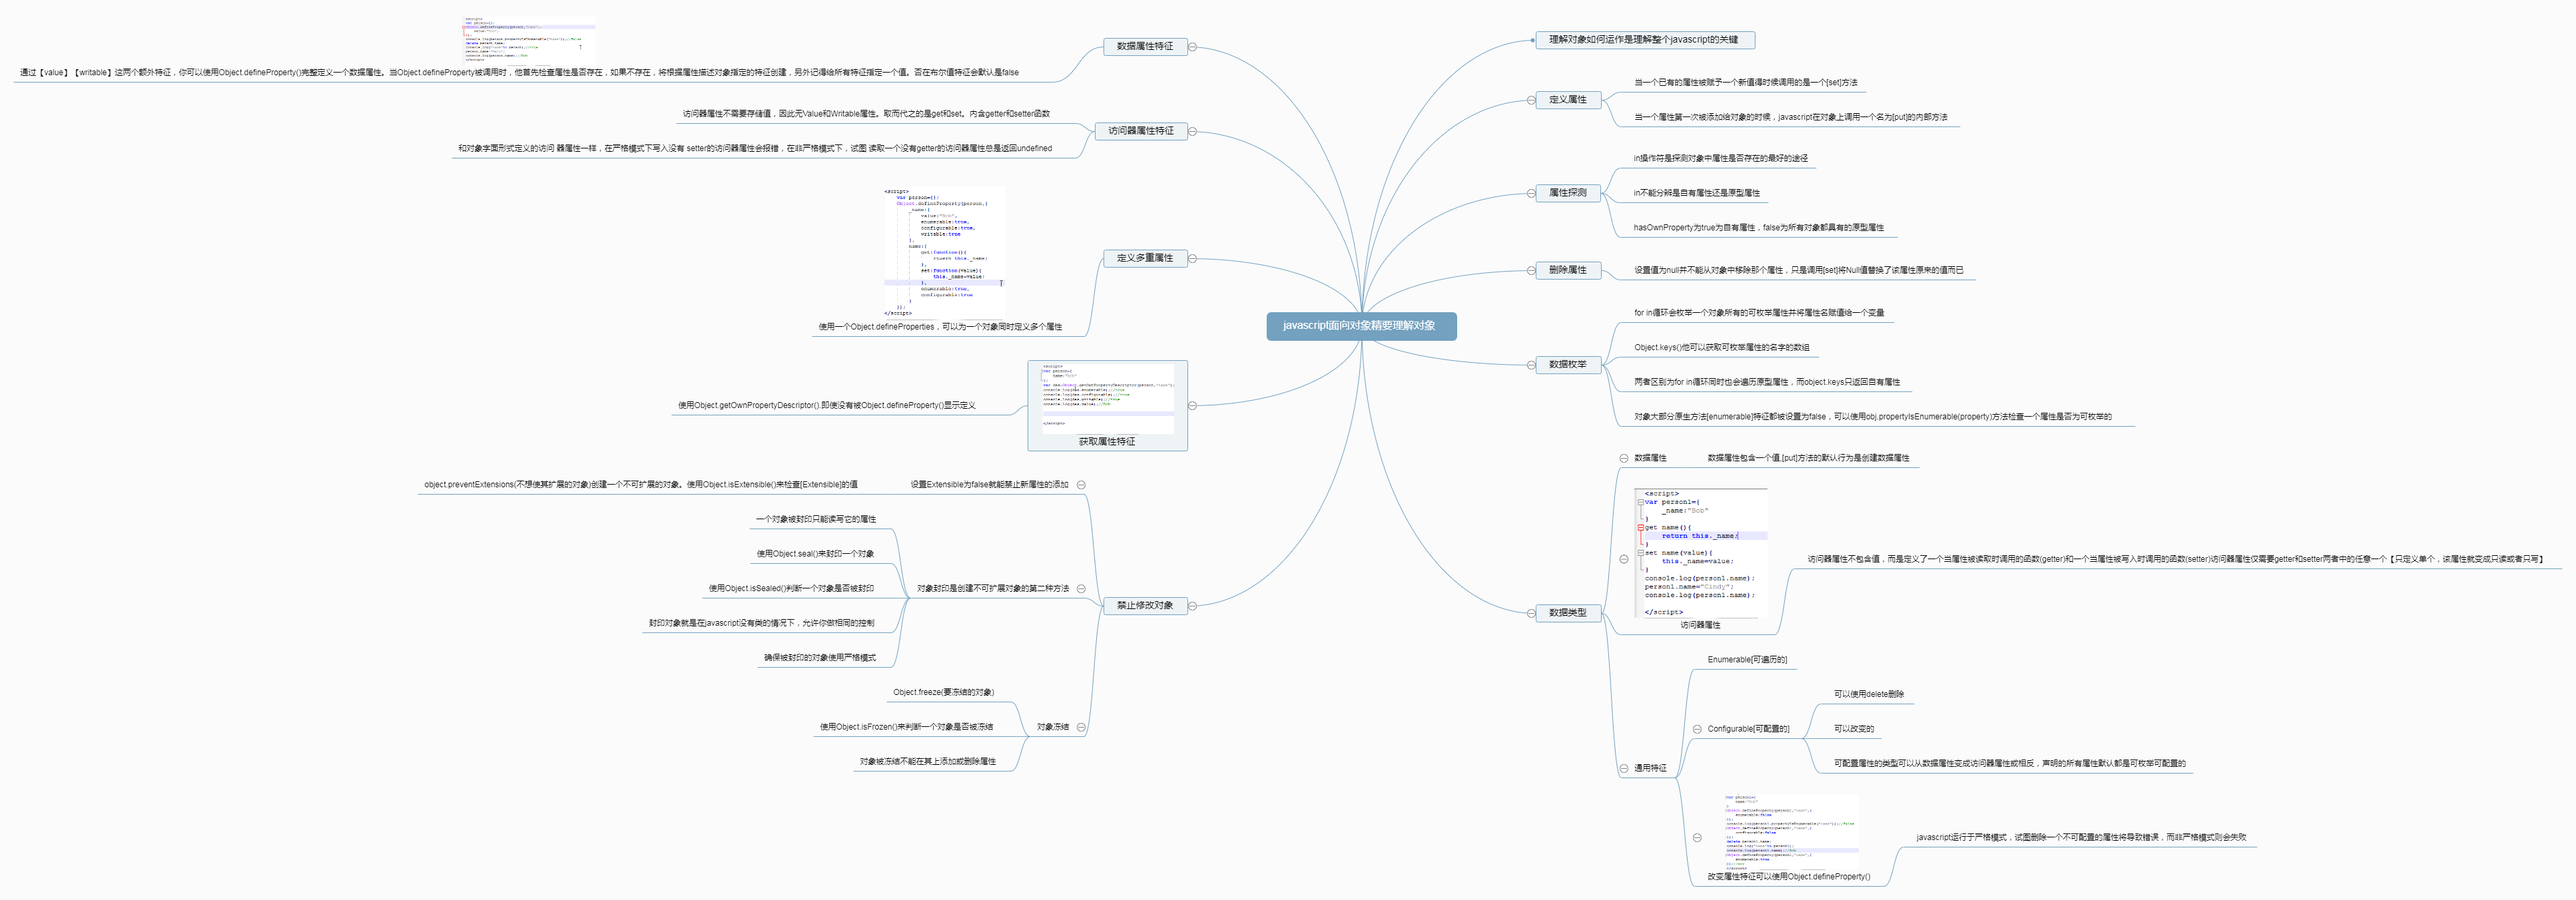
Task: Collapse the 定义多重属性 branch toggle
Action: pyautogui.click(x=1192, y=258)
